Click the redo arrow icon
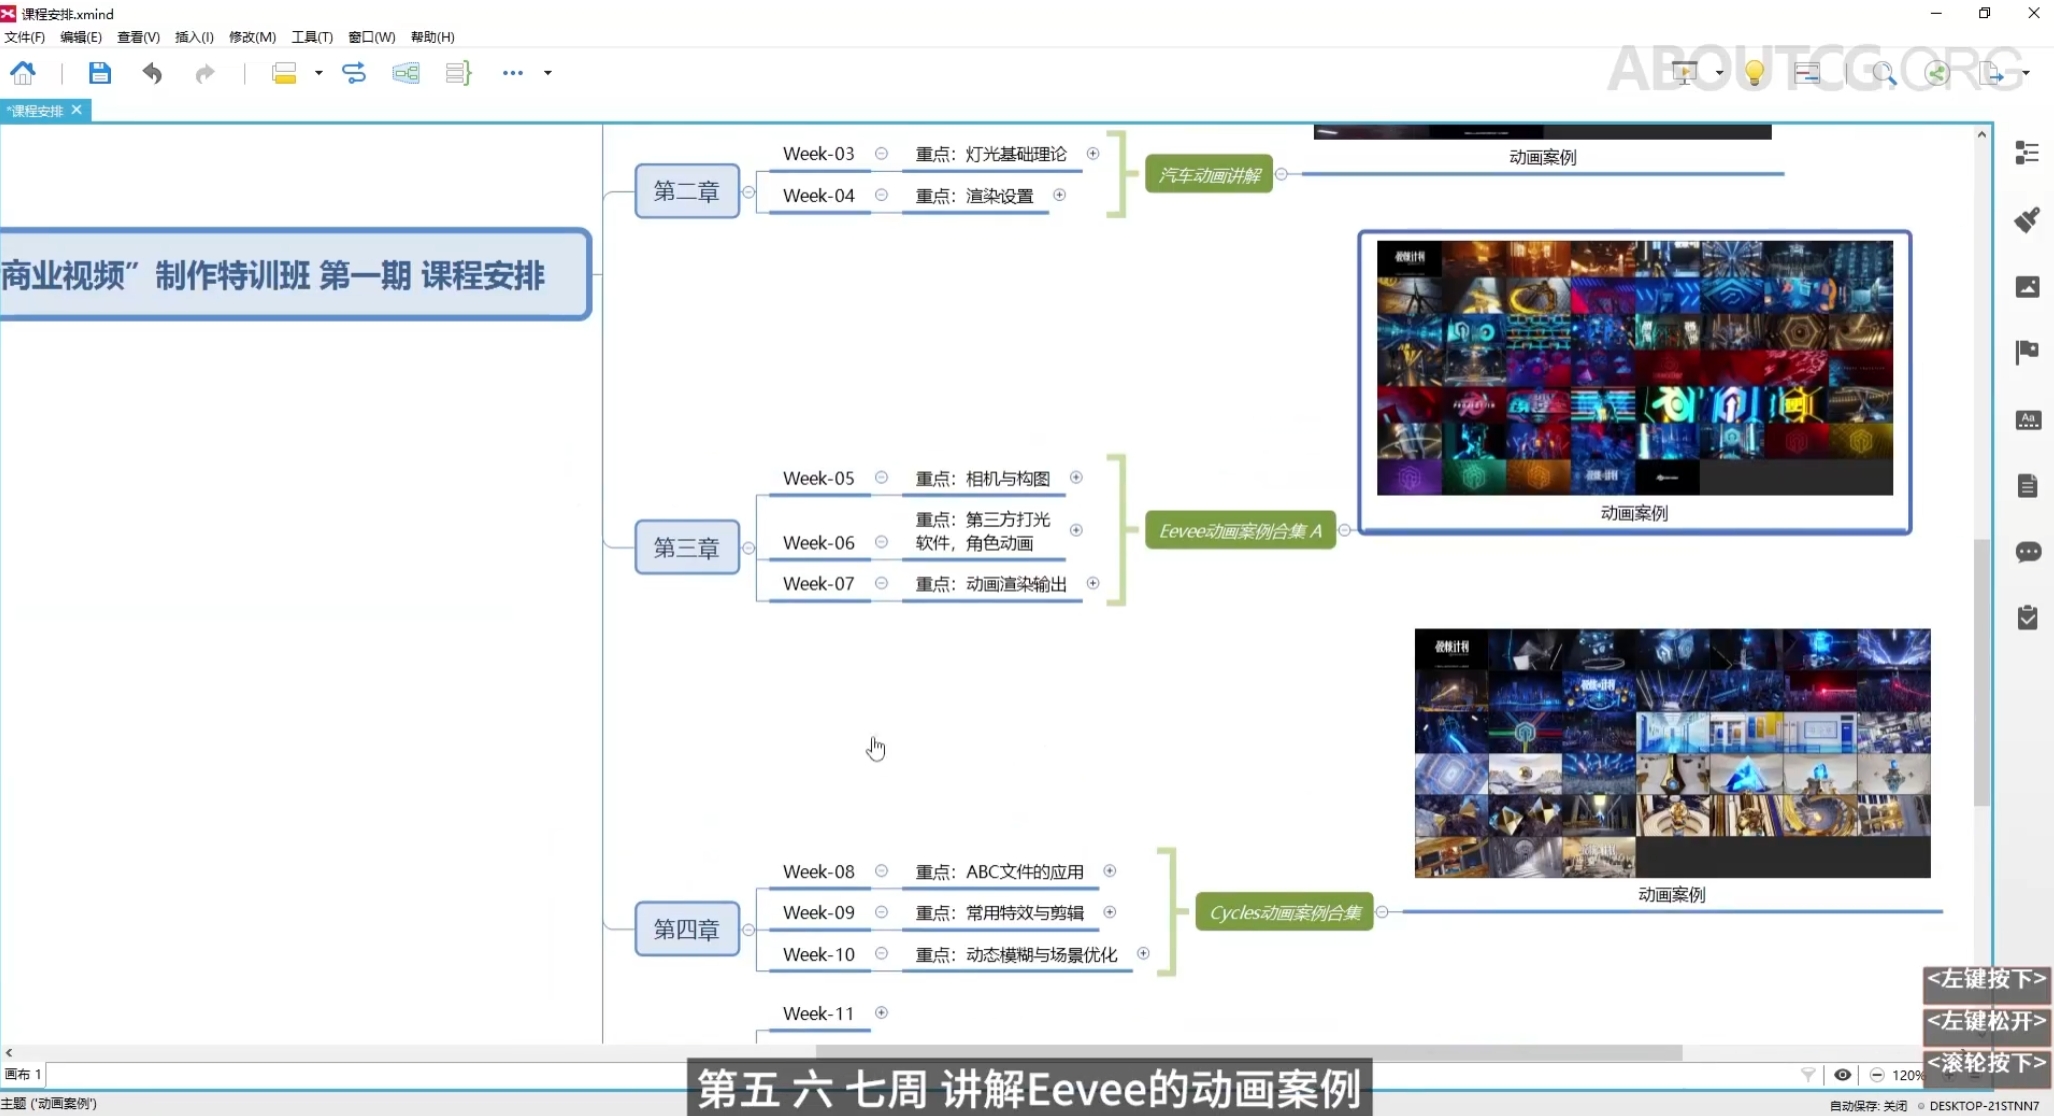The image size is (2054, 1116). 203,73
